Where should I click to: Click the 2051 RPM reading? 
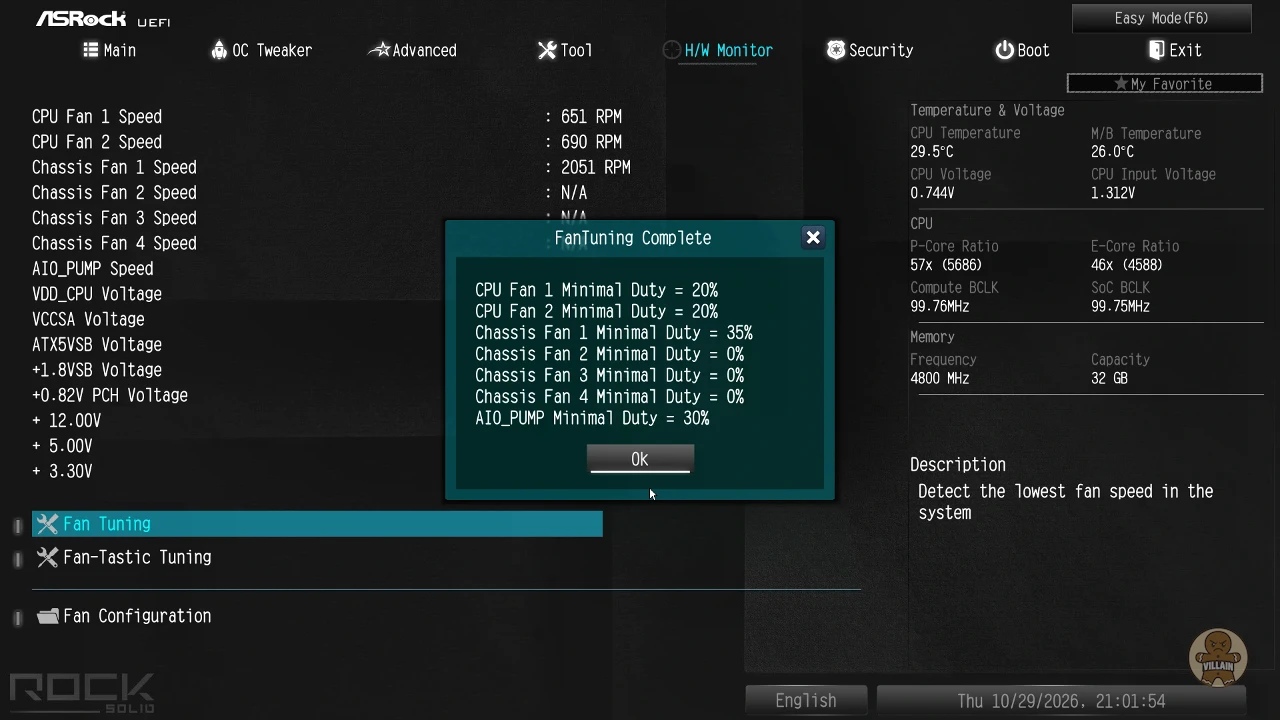click(595, 167)
